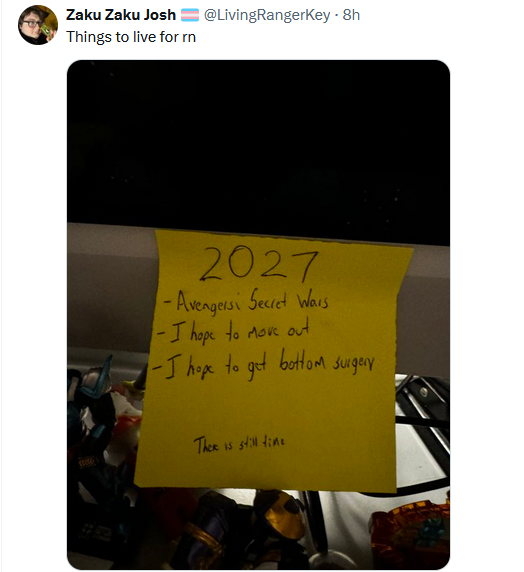The height and width of the screenshot is (572, 524).
Task: Click the grey wall right of the note
Action: [425, 310]
